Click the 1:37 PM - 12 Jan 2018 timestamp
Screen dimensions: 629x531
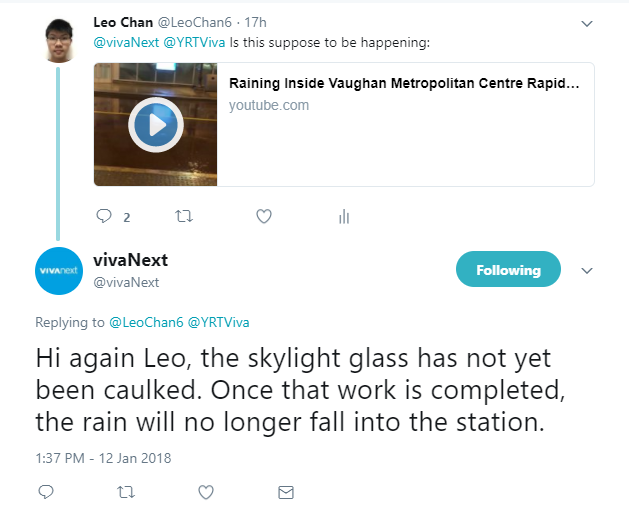click(x=103, y=458)
